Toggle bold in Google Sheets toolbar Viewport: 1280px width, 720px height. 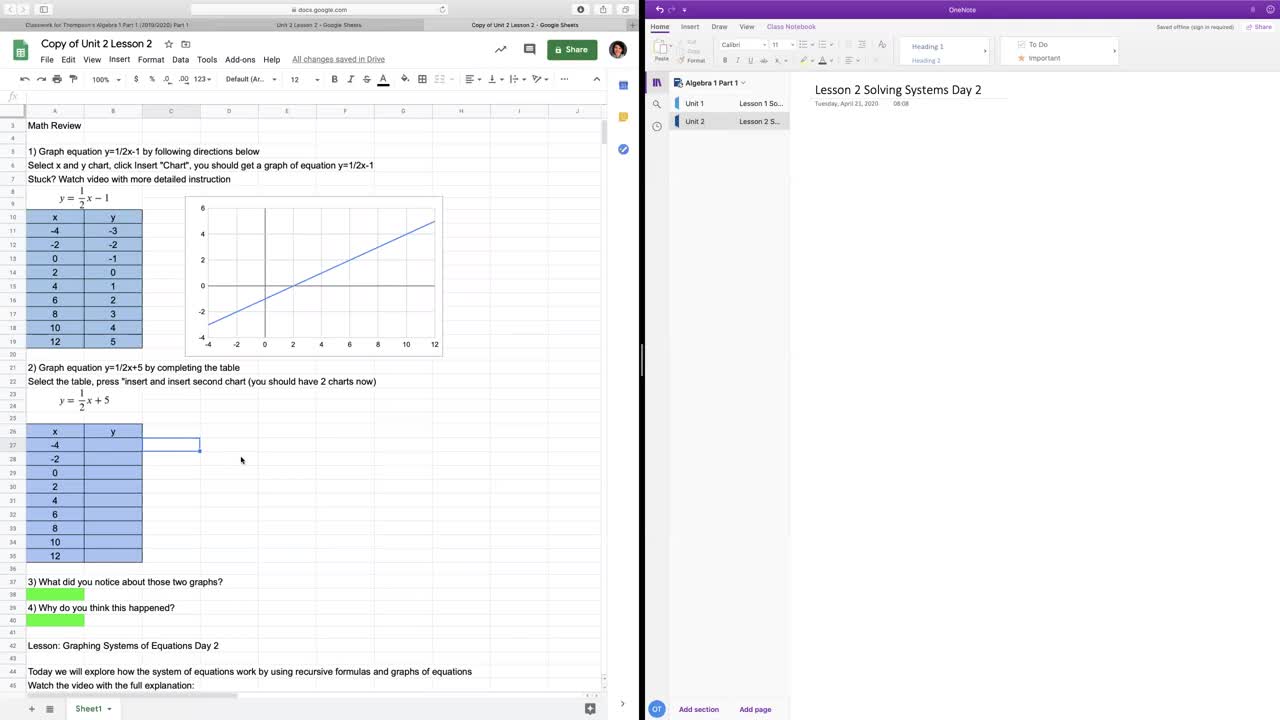334,79
